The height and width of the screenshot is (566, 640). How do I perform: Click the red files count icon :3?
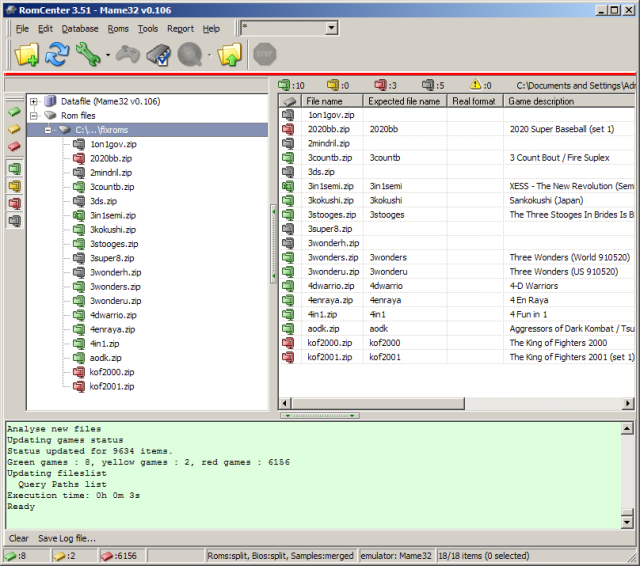[380, 85]
